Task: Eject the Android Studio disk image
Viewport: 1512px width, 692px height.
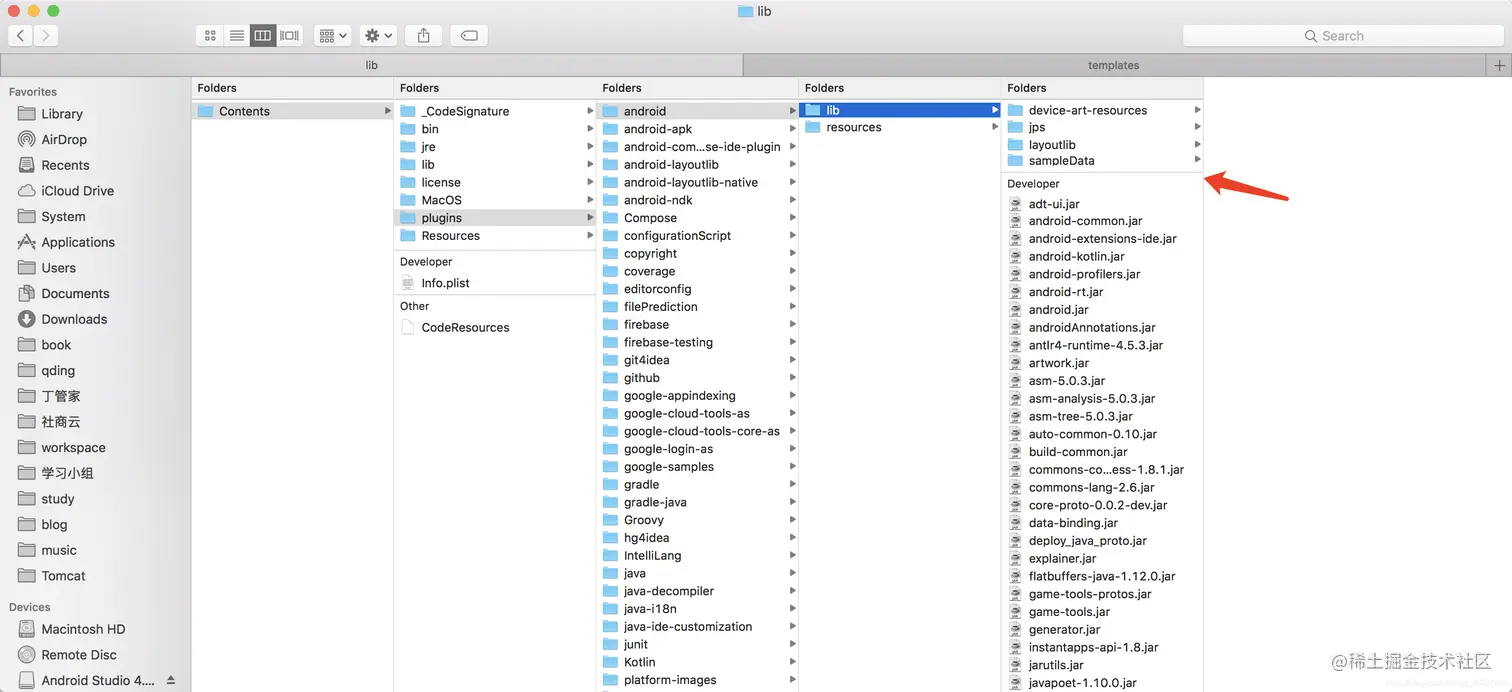Action: tap(171, 680)
